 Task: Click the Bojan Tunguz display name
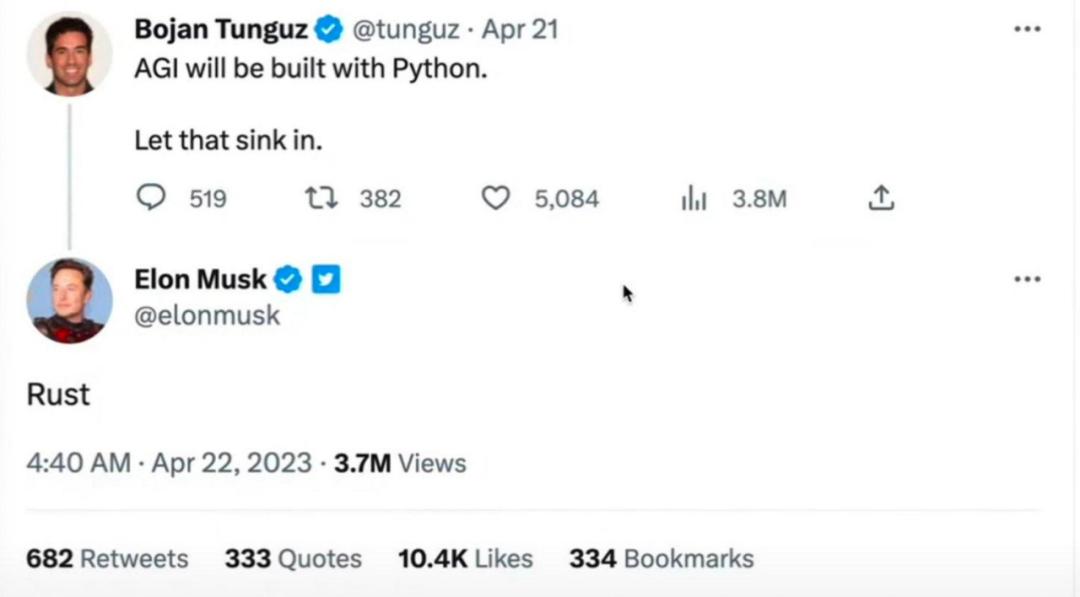pos(221,30)
